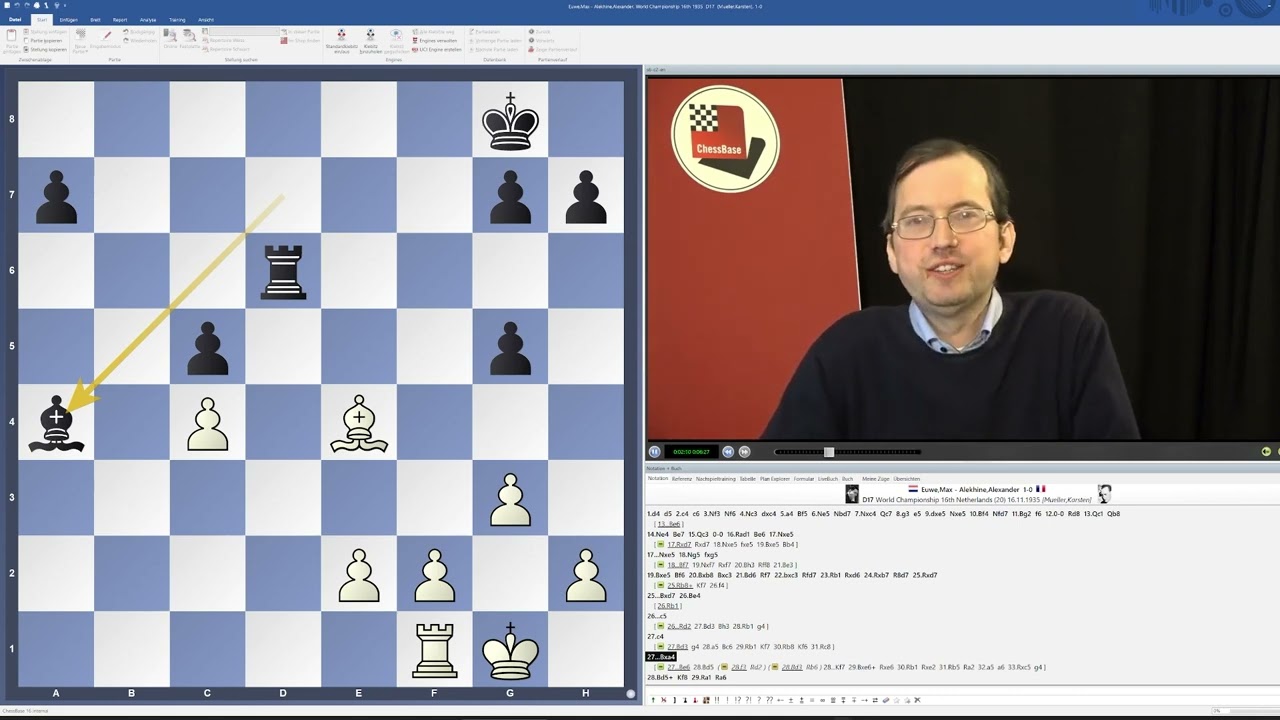This screenshot has width=1280, height=720.
Task: Click the green arrow icon right of video bar
Action: (x=1266, y=452)
